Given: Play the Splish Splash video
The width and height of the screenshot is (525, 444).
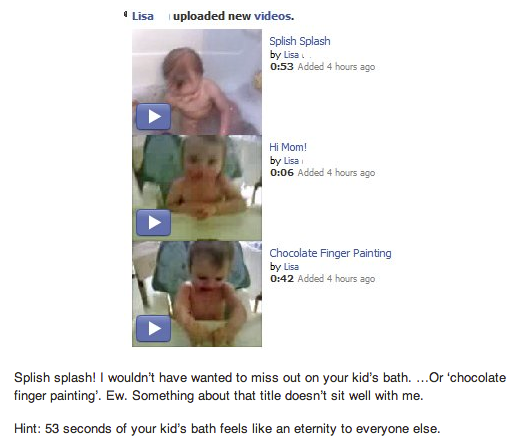Looking at the screenshot, I should 153,117.
